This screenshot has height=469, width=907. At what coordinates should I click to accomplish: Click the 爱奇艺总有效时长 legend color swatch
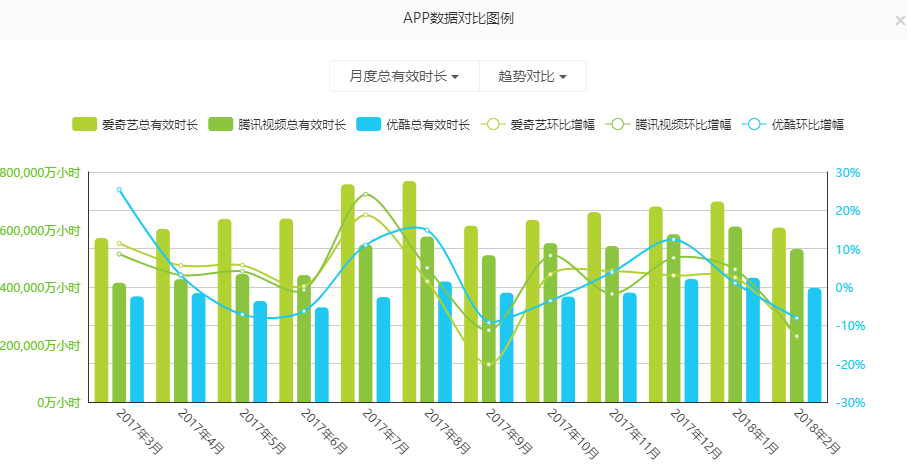point(84,125)
